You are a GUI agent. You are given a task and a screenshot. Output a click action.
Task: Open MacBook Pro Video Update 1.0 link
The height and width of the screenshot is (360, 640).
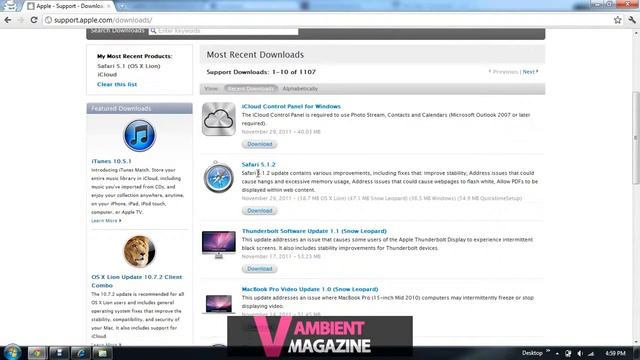(x=310, y=289)
